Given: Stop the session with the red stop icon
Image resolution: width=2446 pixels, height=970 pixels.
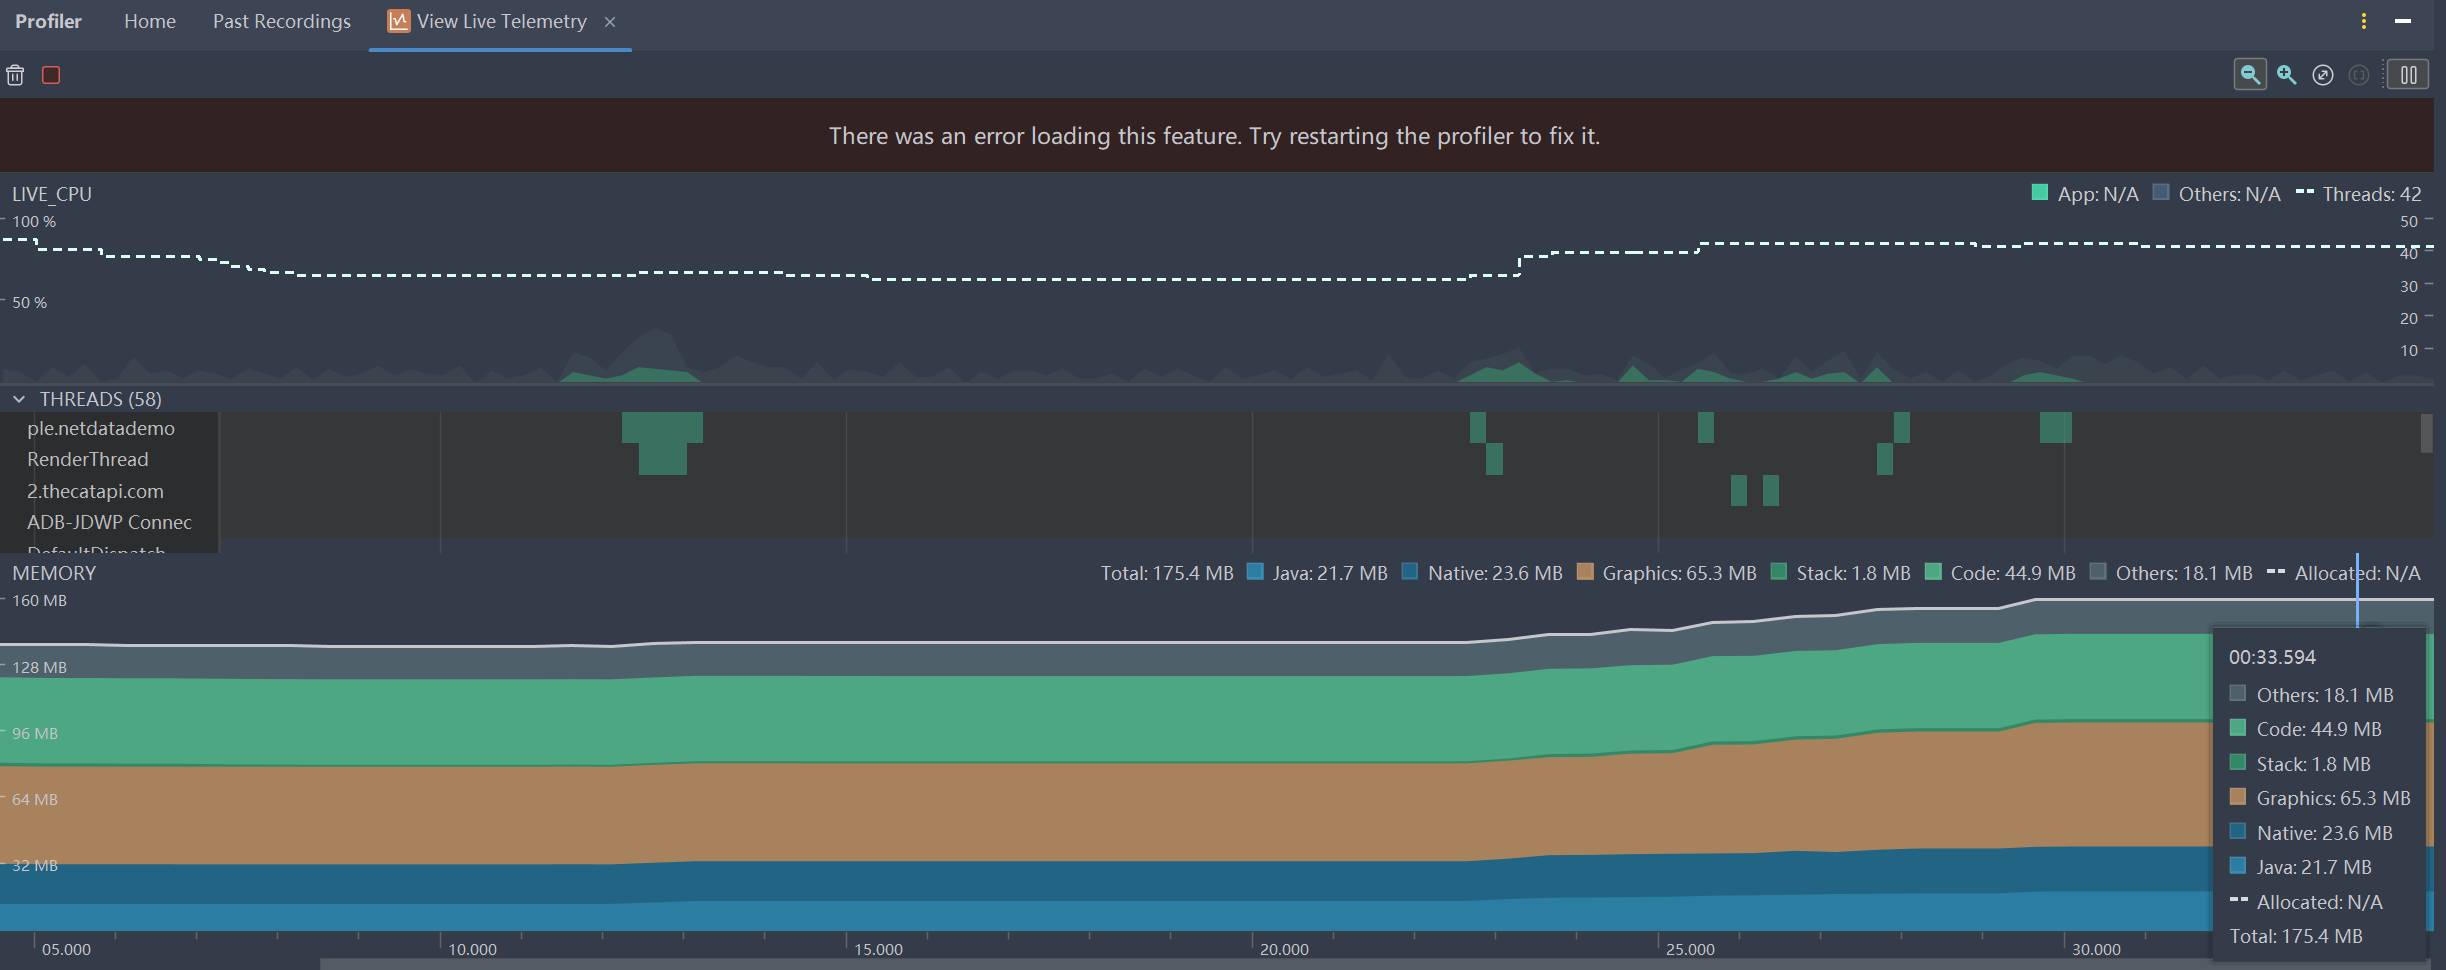Looking at the screenshot, I should tap(50, 75).
